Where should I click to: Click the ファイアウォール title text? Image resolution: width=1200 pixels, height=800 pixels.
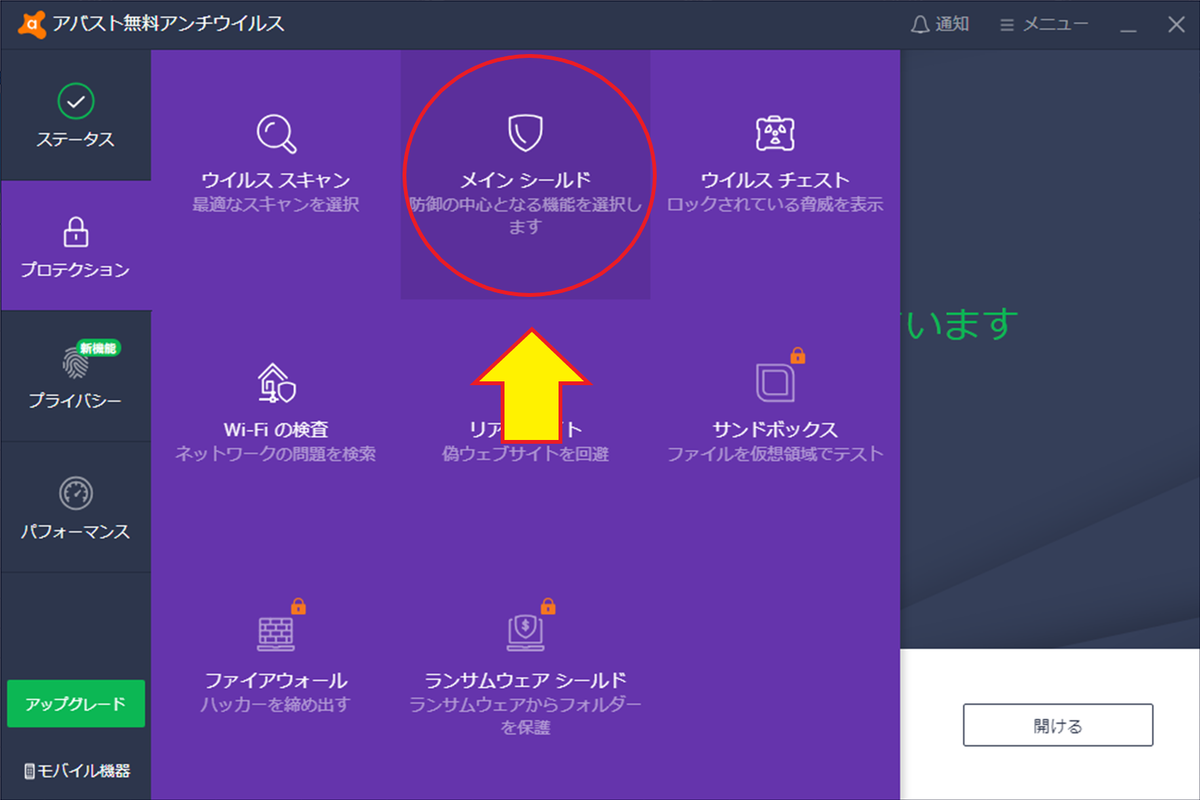(x=276, y=681)
